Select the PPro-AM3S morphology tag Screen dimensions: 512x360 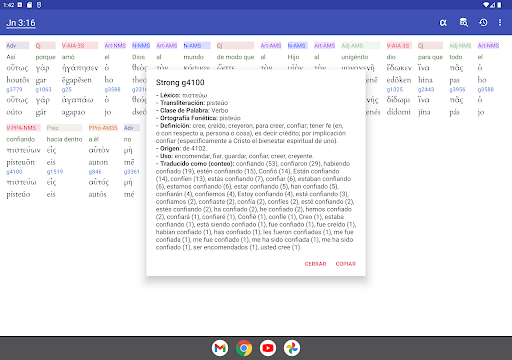103,128
